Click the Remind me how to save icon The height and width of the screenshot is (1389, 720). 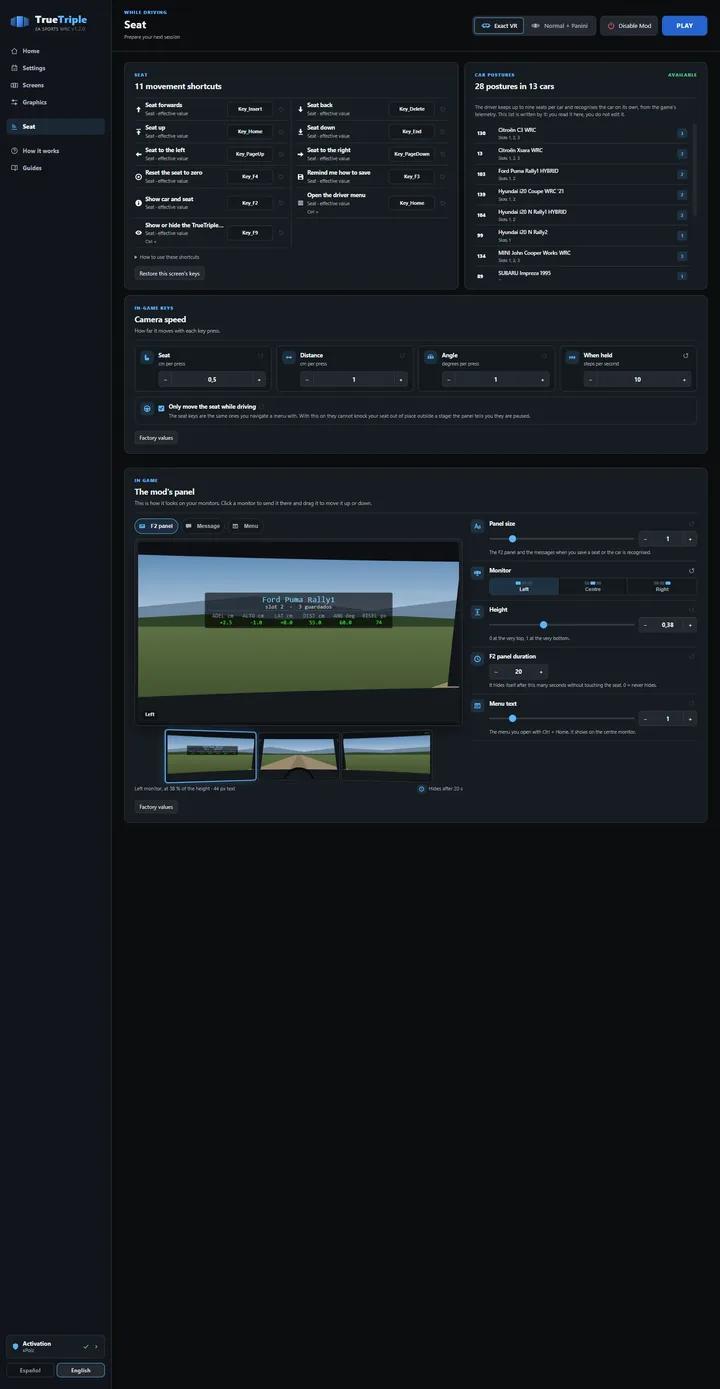click(300, 176)
